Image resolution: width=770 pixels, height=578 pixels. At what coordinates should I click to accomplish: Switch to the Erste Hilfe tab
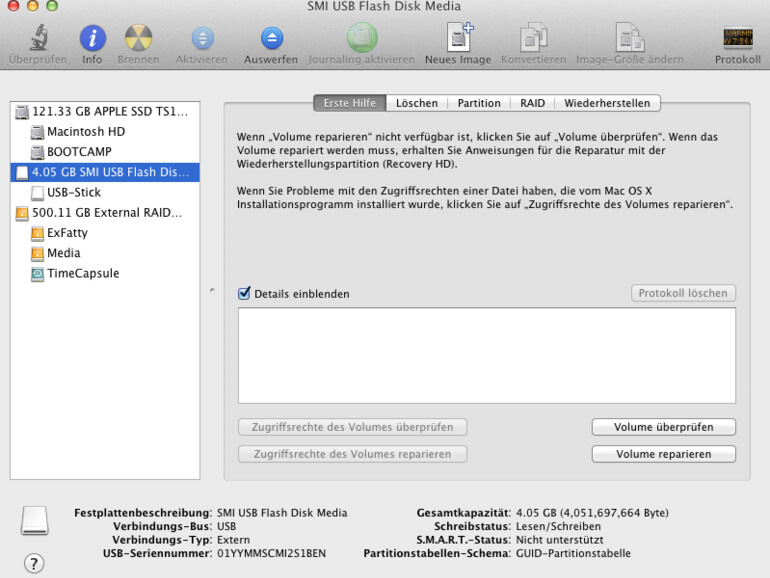[x=350, y=103]
